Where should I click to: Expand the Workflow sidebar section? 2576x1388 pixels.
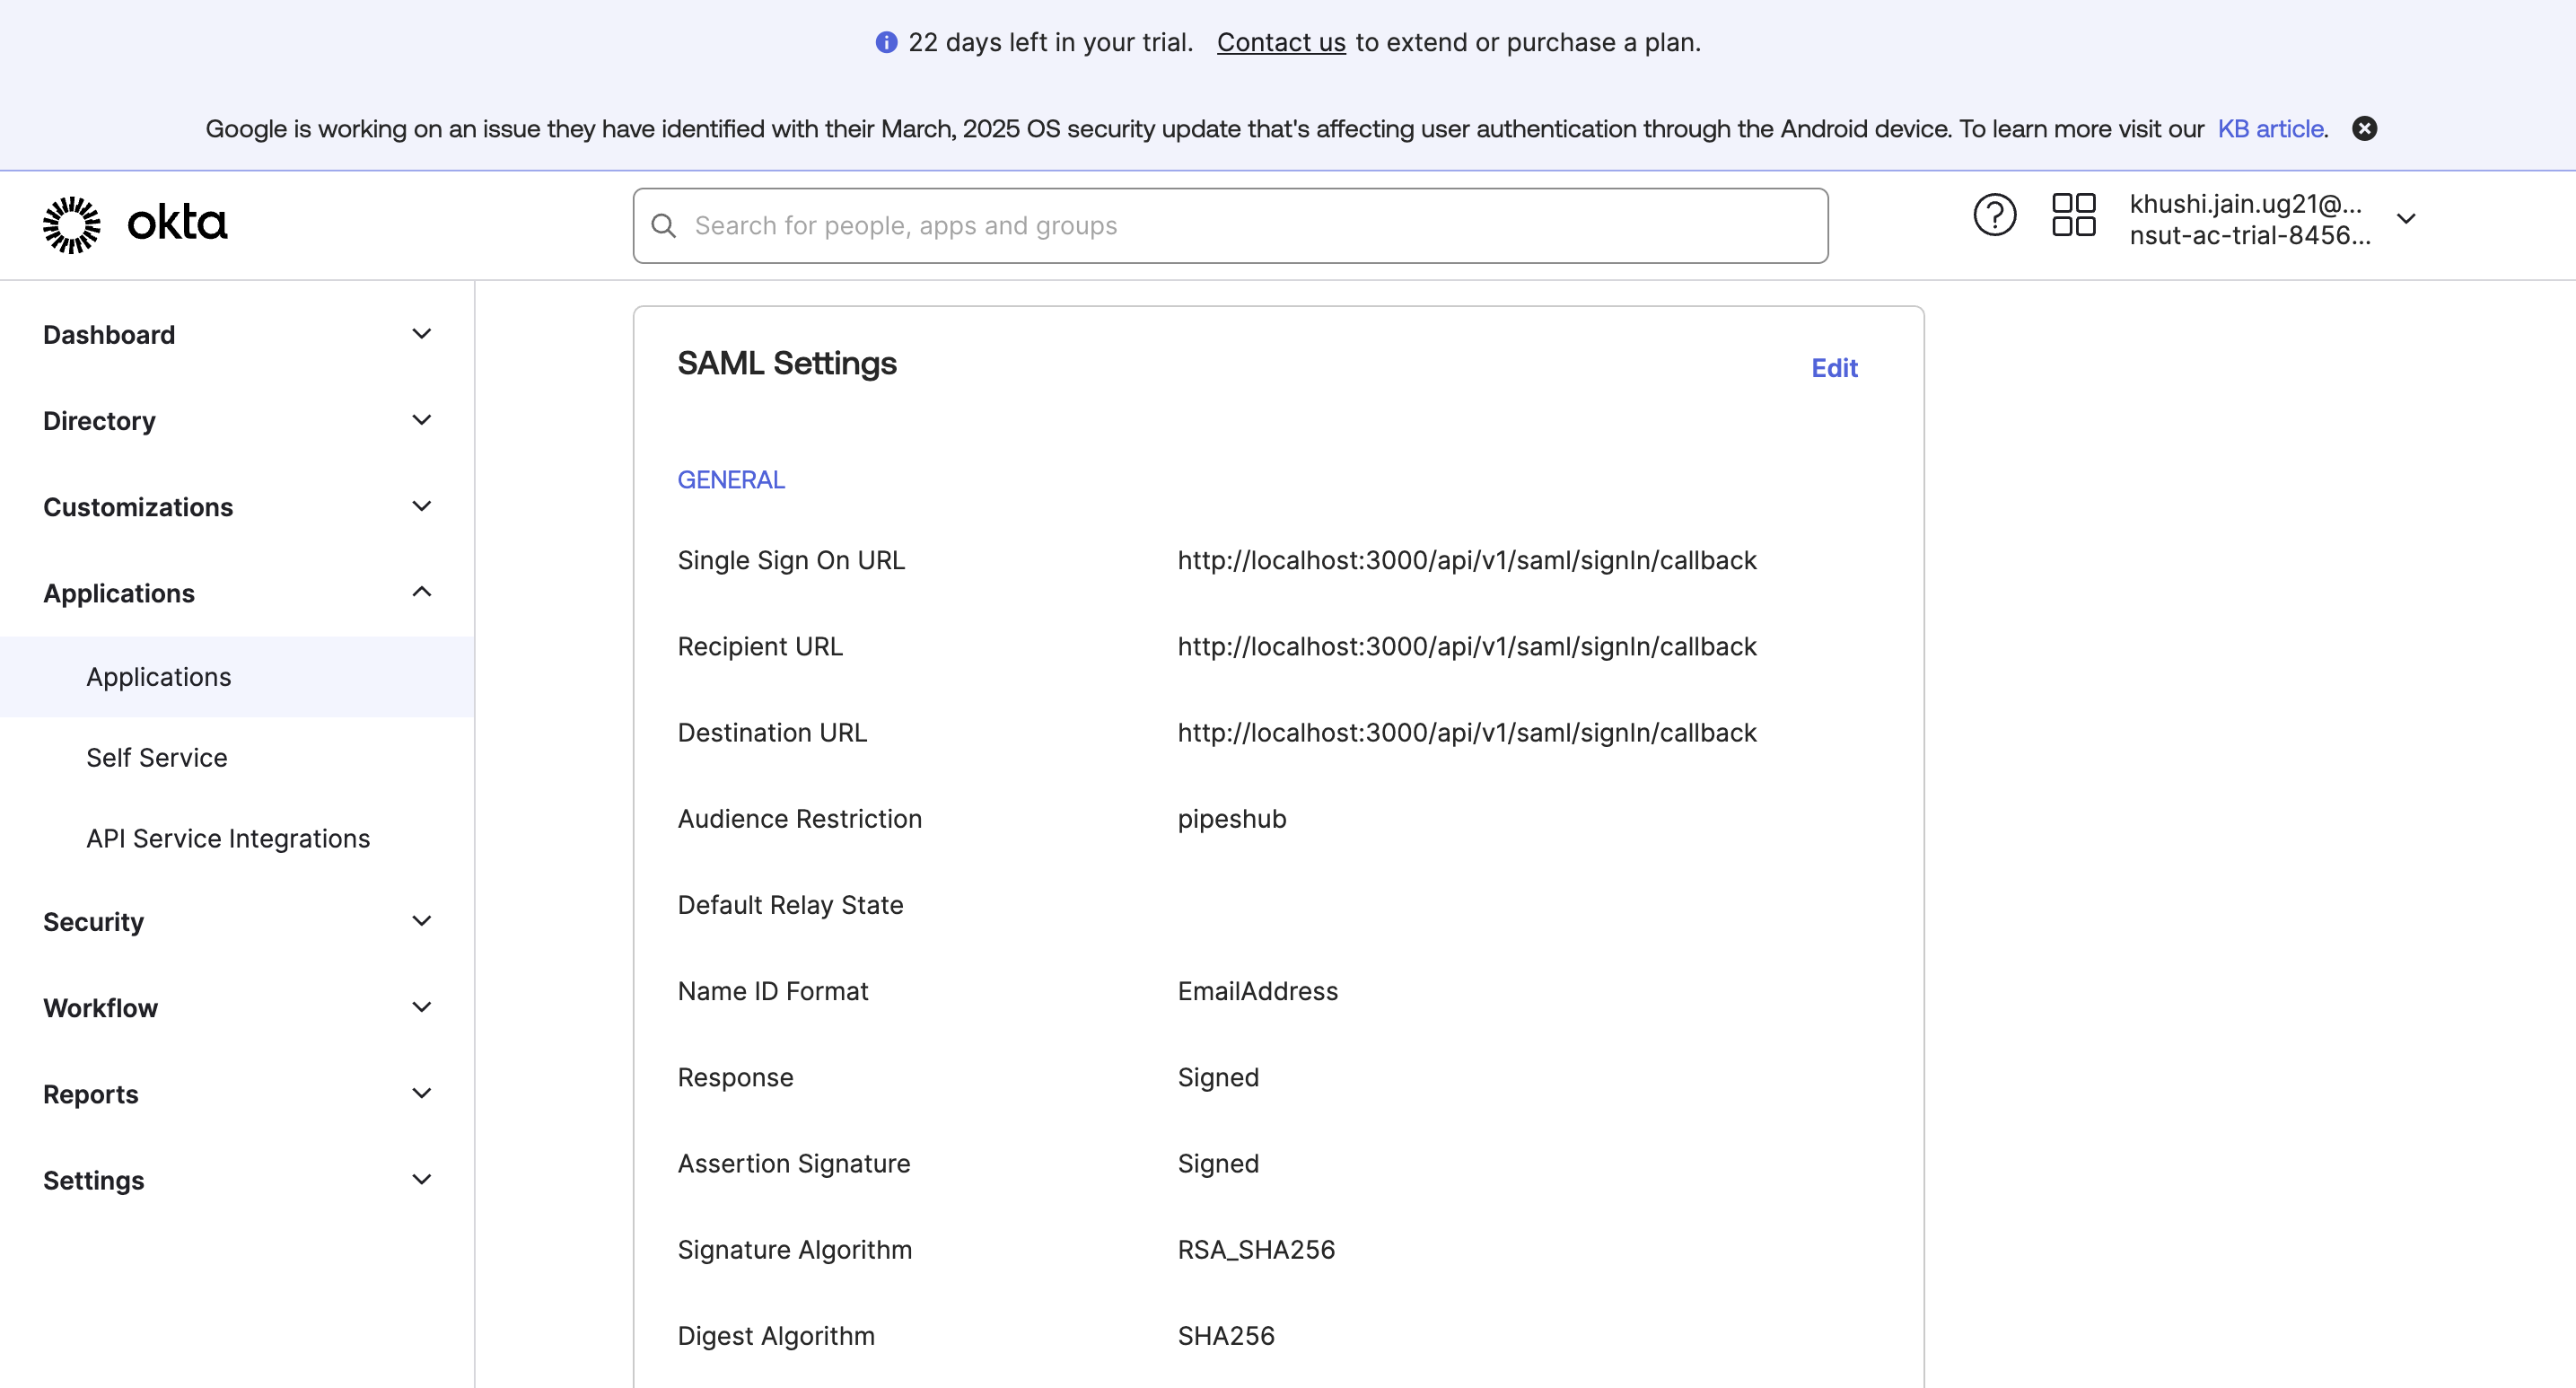pos(422,1007)
